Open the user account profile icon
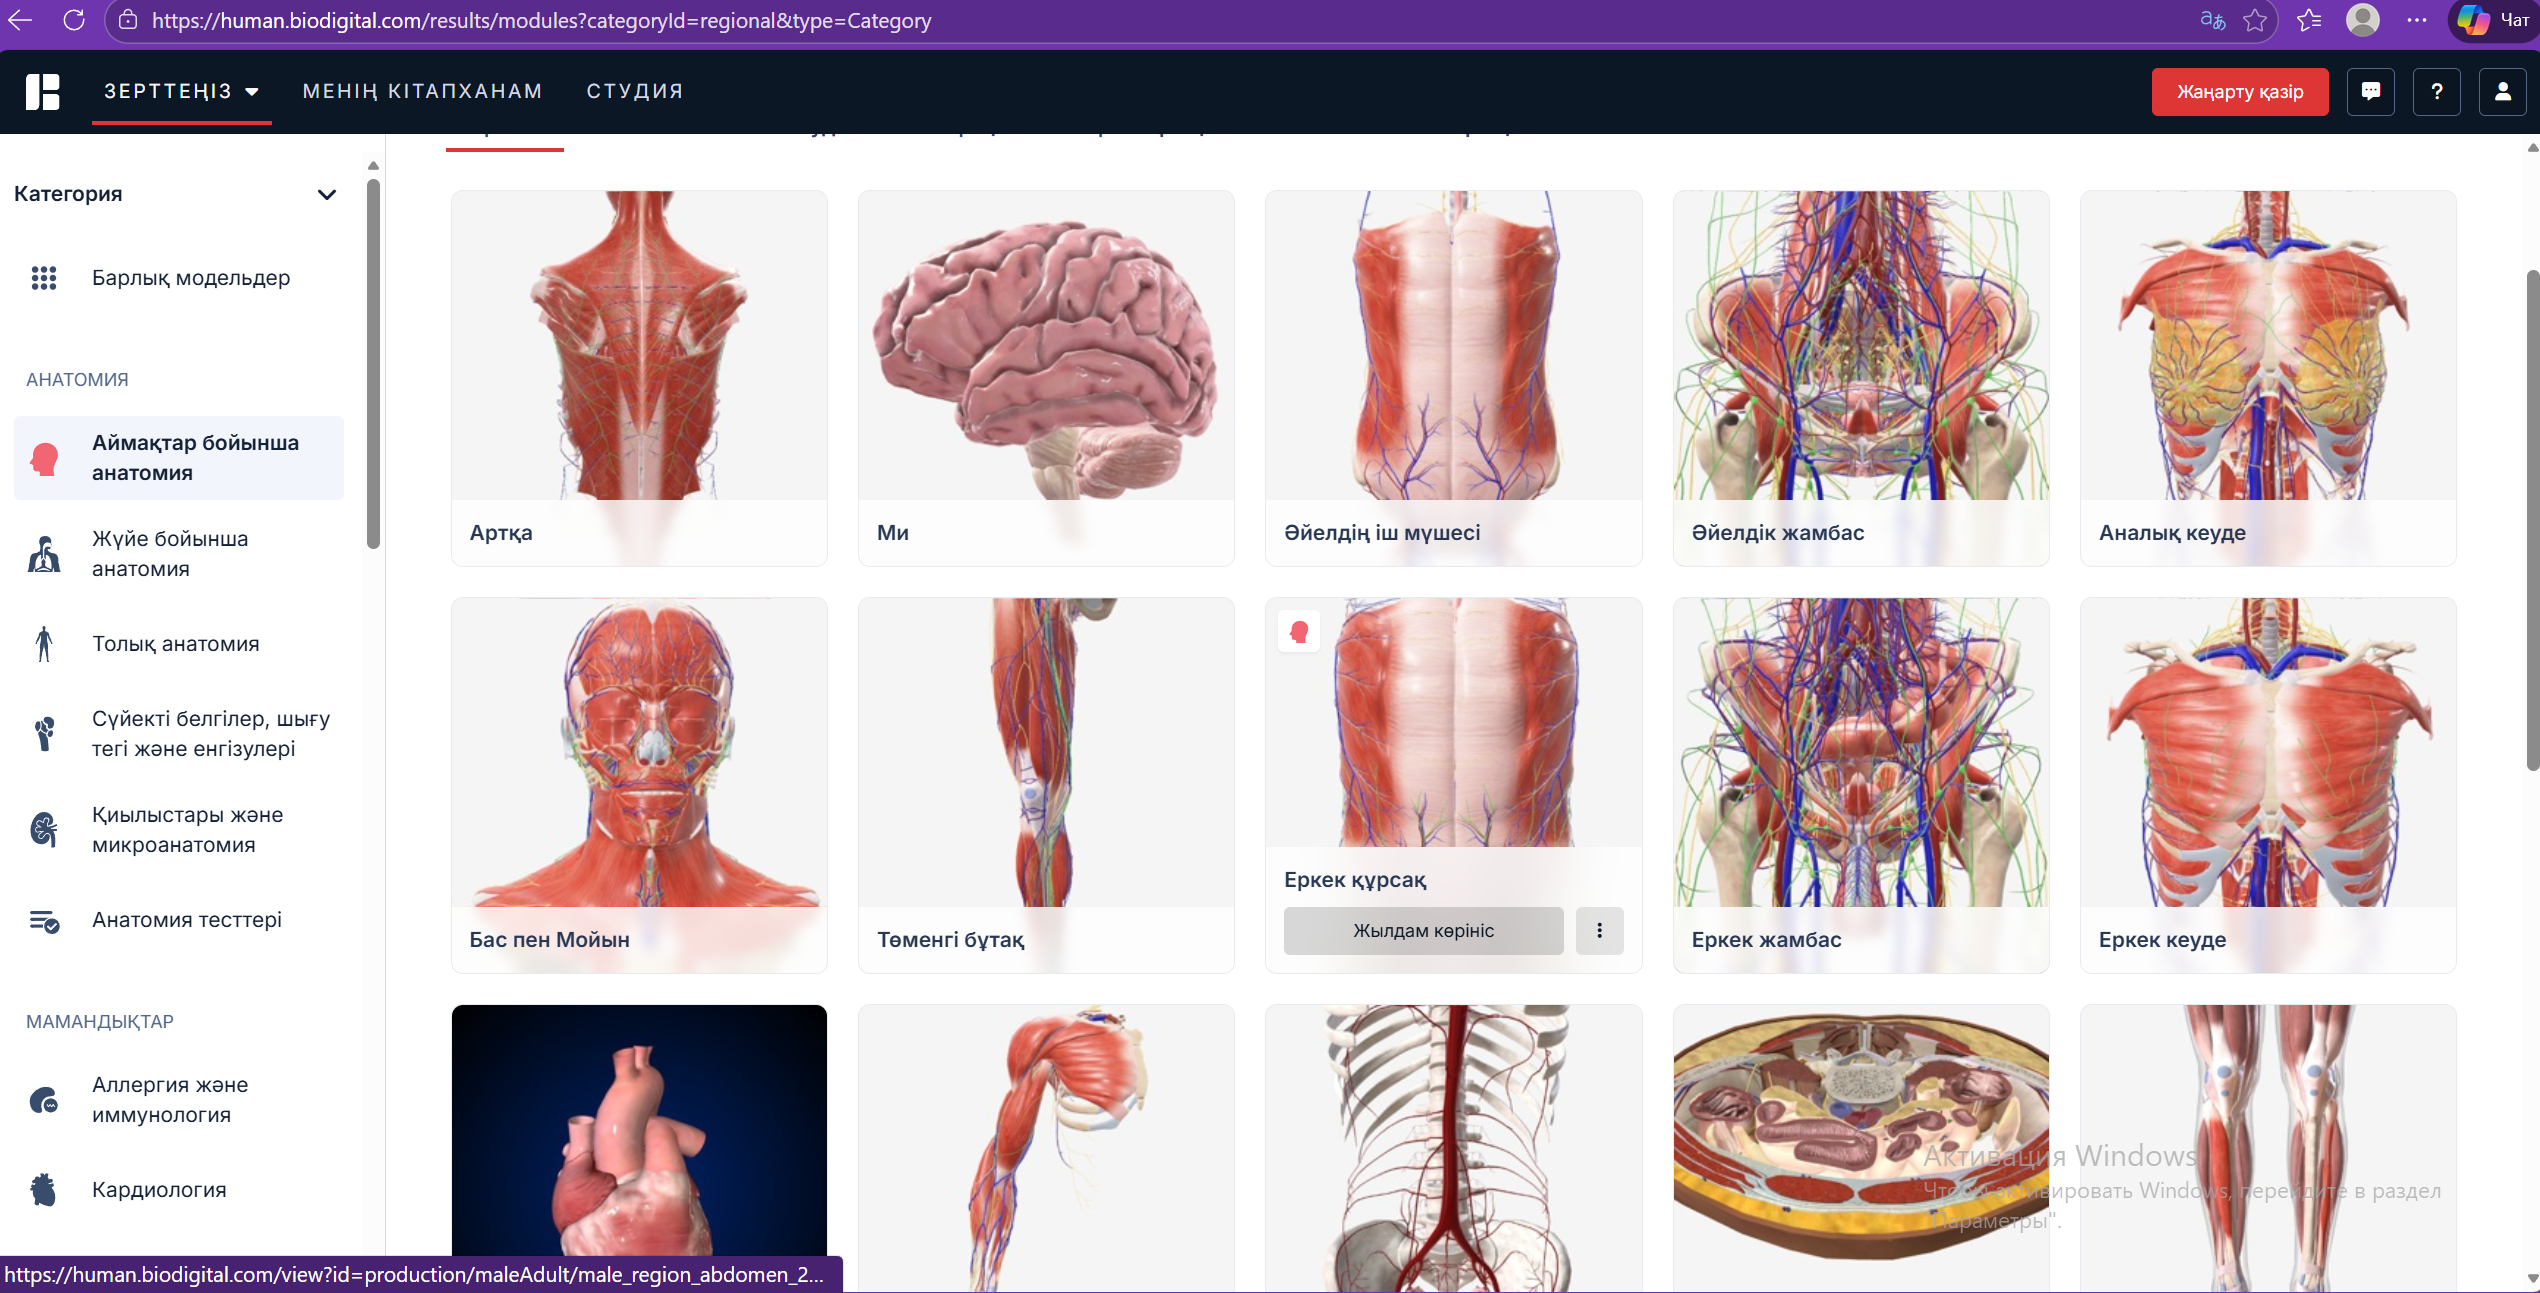The width and height of the screenshot is (2540, 1293). (x=2502, y=92)
